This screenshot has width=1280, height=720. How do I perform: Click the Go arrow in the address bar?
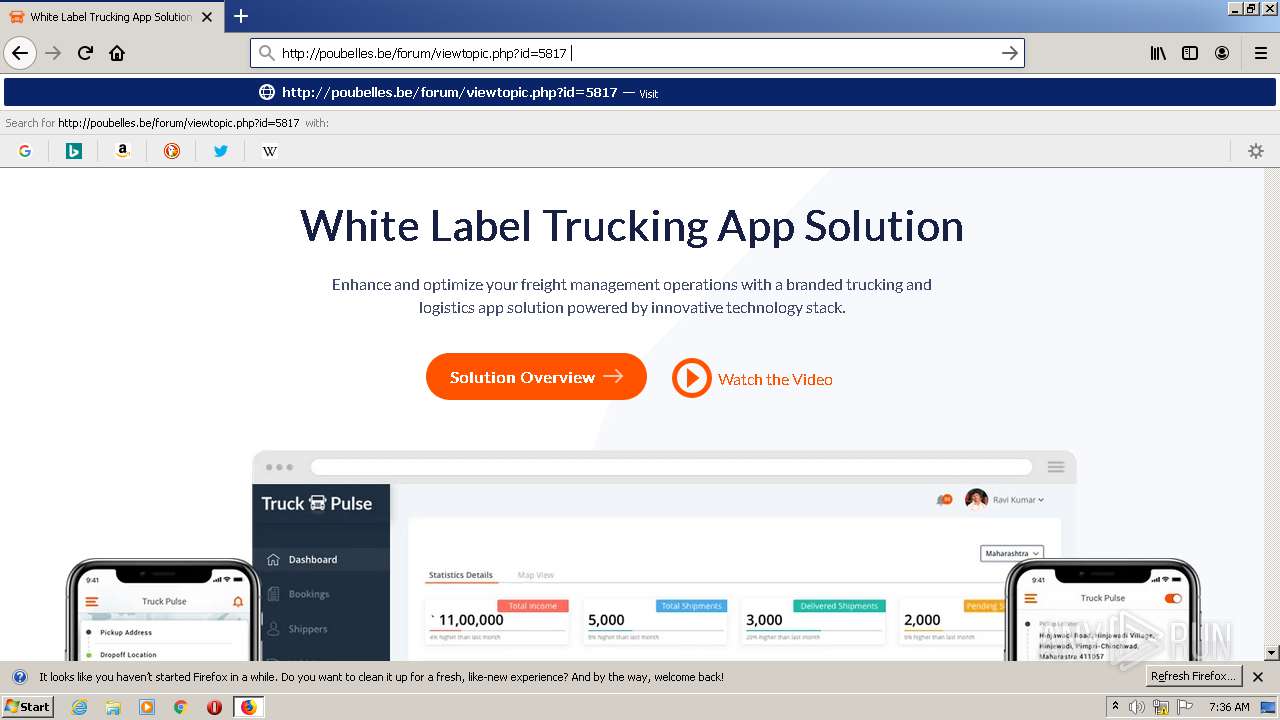pos(1010,53)
